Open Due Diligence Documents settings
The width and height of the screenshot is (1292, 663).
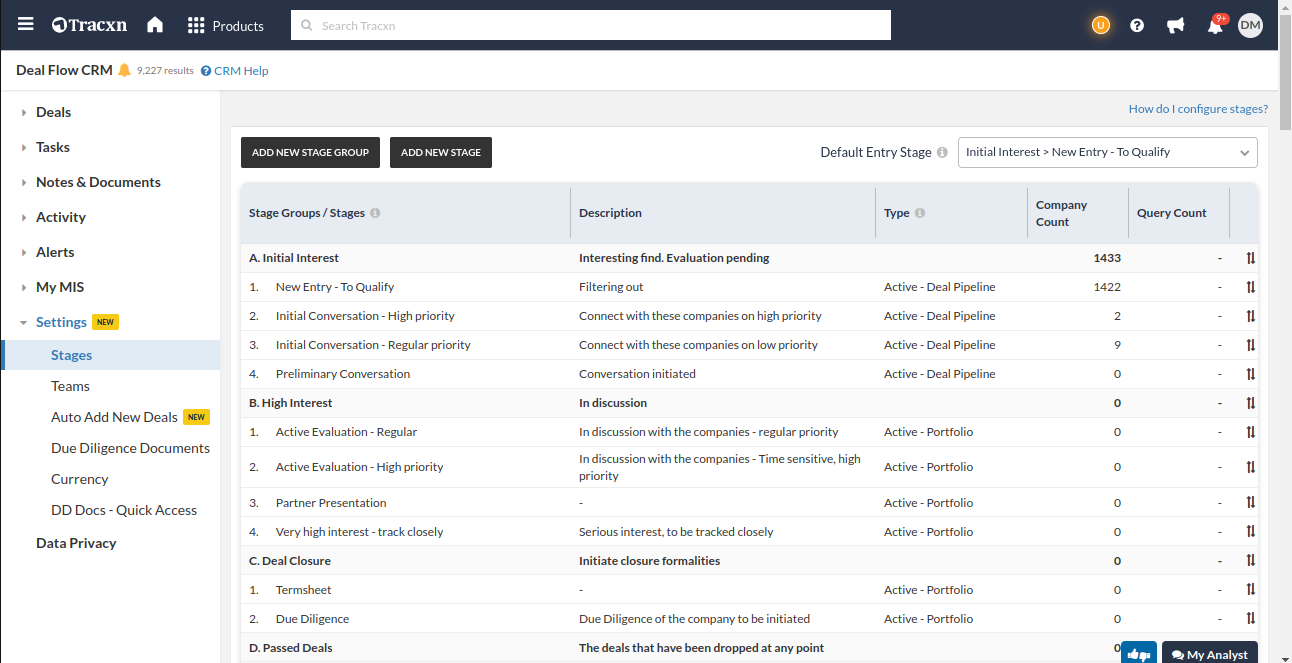tap(130, 448)
